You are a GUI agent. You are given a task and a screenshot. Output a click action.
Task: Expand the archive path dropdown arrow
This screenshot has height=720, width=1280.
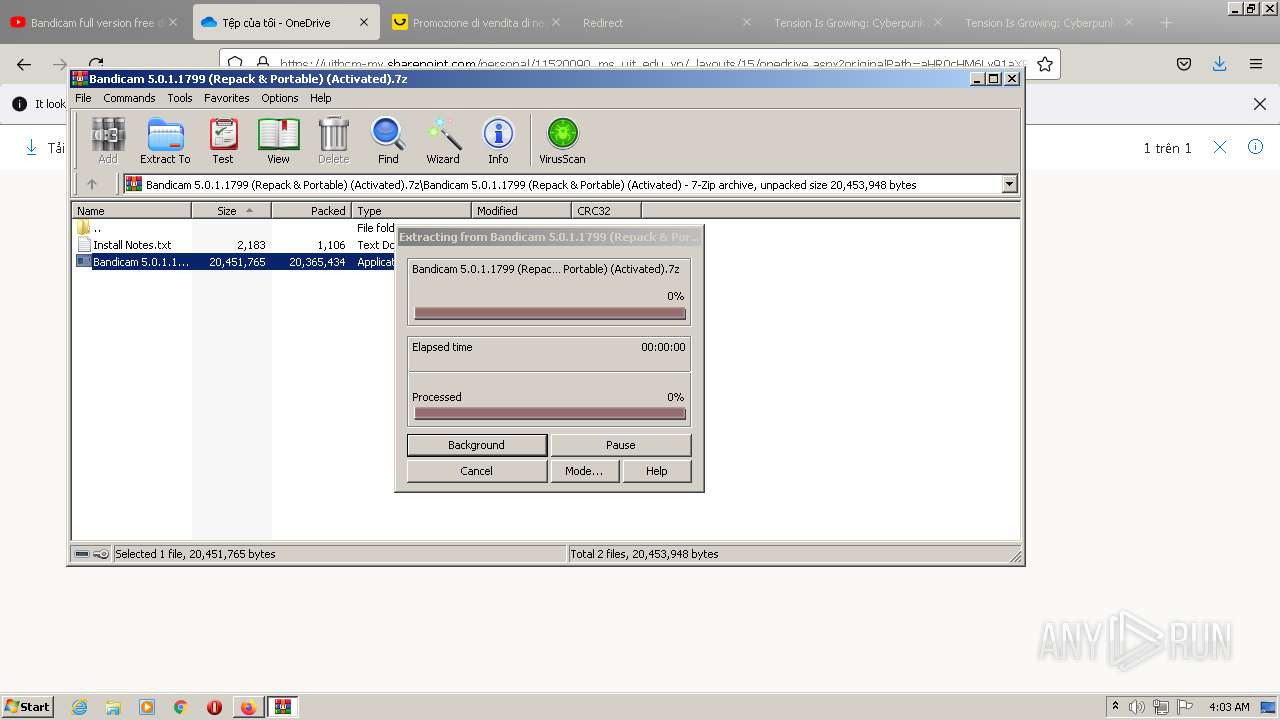(1009, 184)
